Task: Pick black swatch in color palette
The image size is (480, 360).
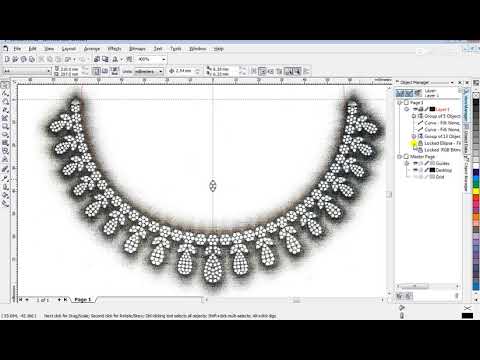Action: point(476,102)
